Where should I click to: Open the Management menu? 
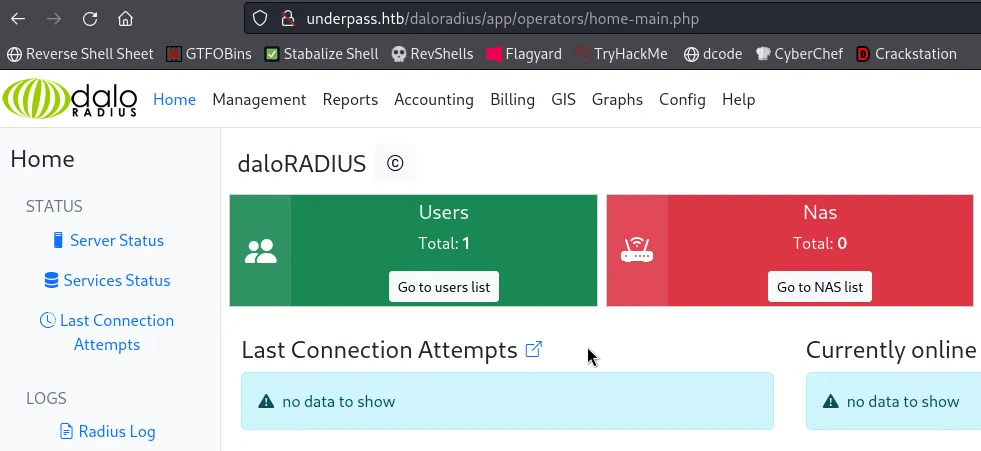pos(259,99)
